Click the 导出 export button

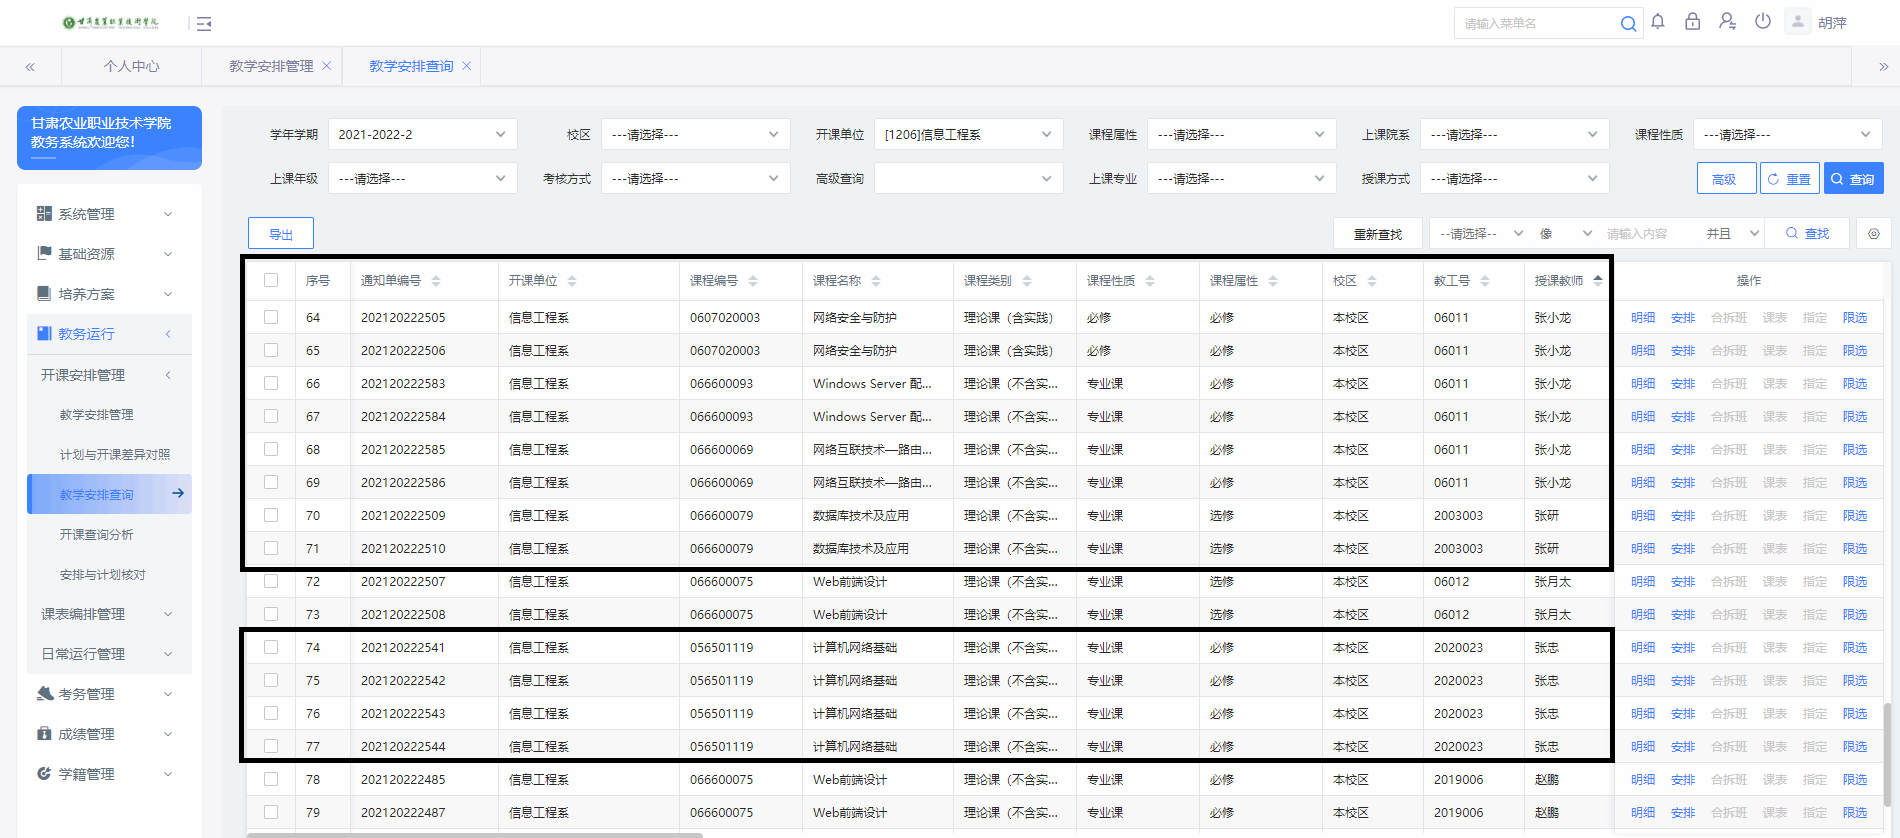(281, 234)
